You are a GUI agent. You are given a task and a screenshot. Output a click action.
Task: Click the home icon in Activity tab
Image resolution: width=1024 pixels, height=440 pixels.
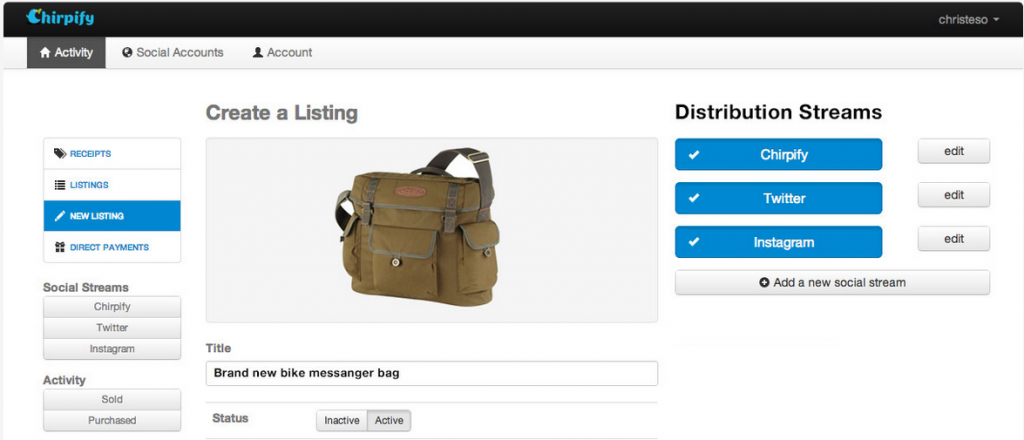point(45,53)
